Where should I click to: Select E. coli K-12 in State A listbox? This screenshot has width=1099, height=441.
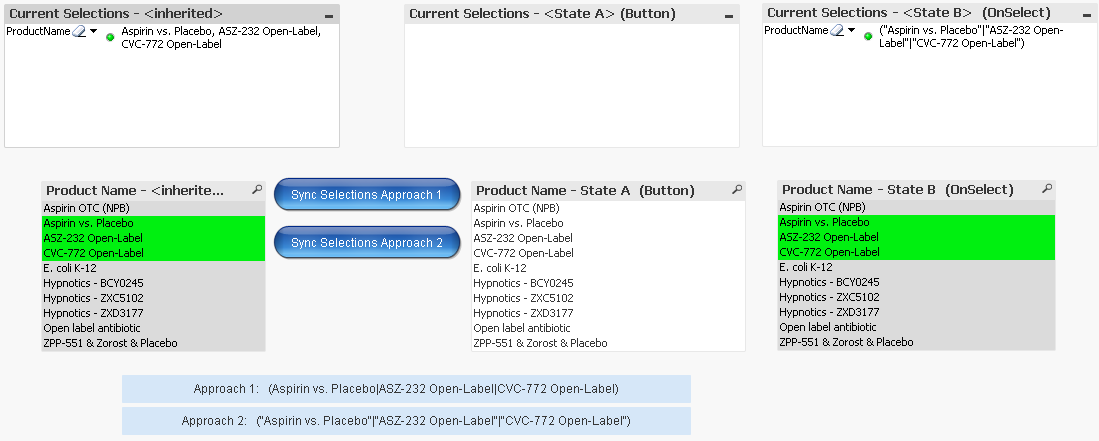pyautogui.click(x=499, y=268)
